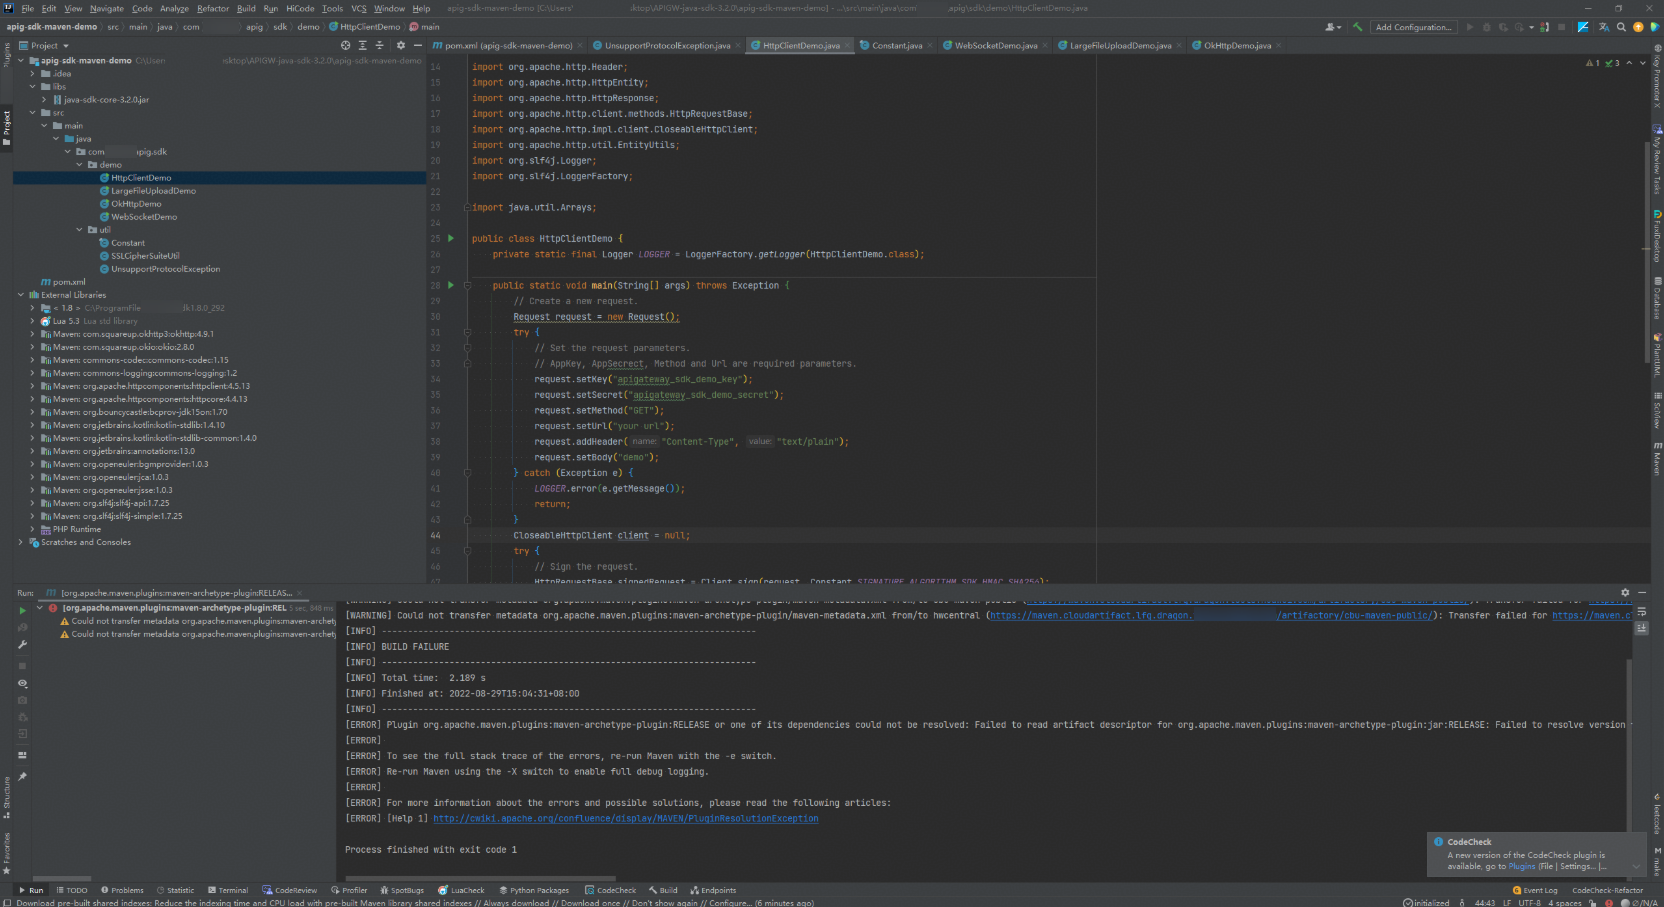Rerun the Maven task with green play icon
This screenshot has height=907, width=1664.
coord(22,609)
